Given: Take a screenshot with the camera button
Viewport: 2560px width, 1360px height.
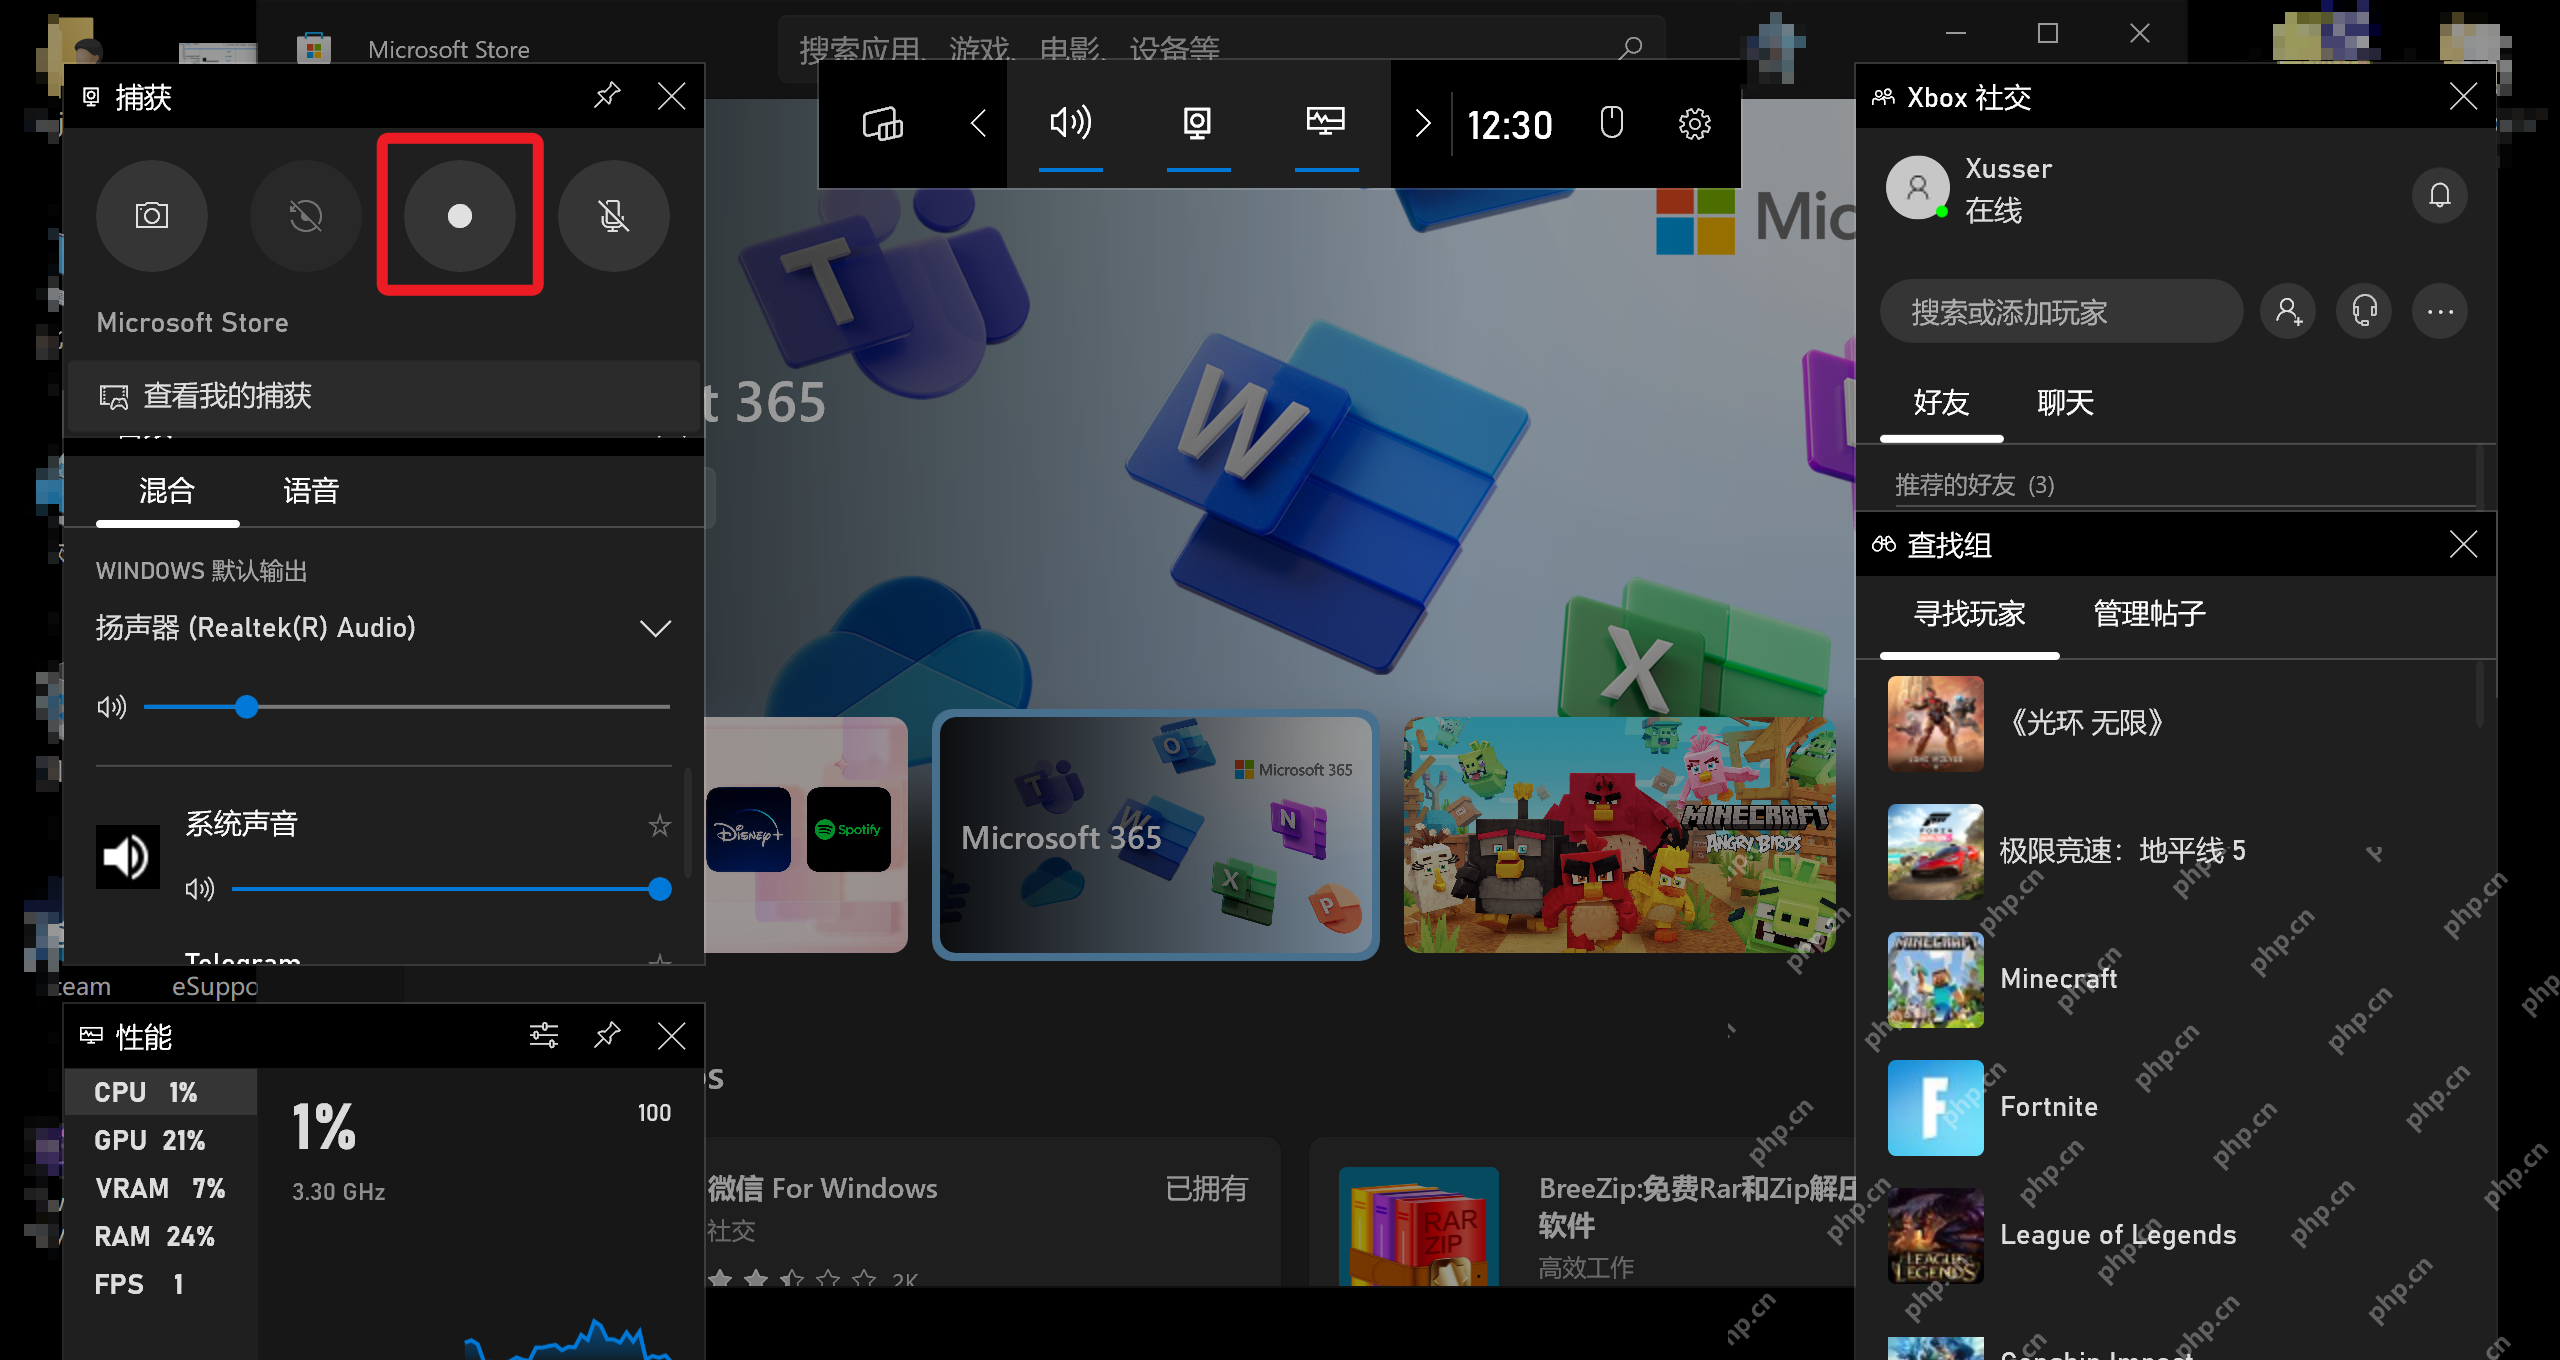Looking at the screenshot, I should (152, 215).
